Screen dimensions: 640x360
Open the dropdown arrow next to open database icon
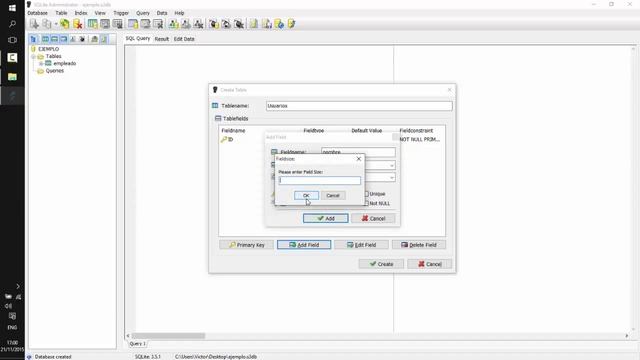56,24
